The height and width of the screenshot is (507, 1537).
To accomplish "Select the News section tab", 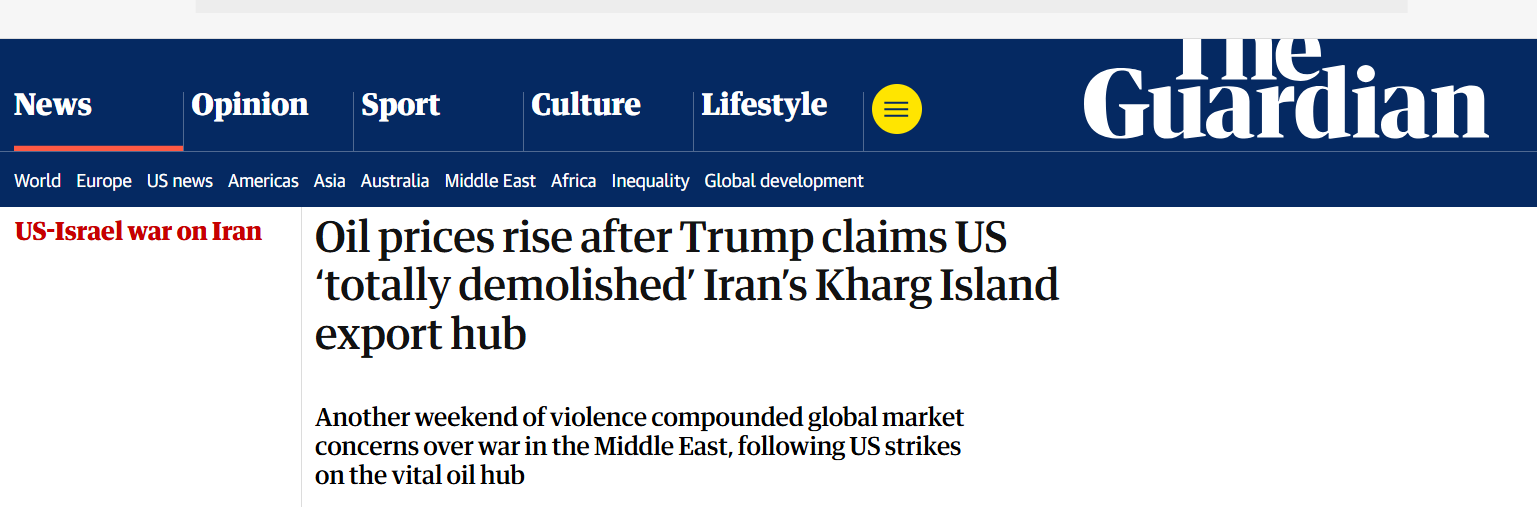I will coord(53,105).
